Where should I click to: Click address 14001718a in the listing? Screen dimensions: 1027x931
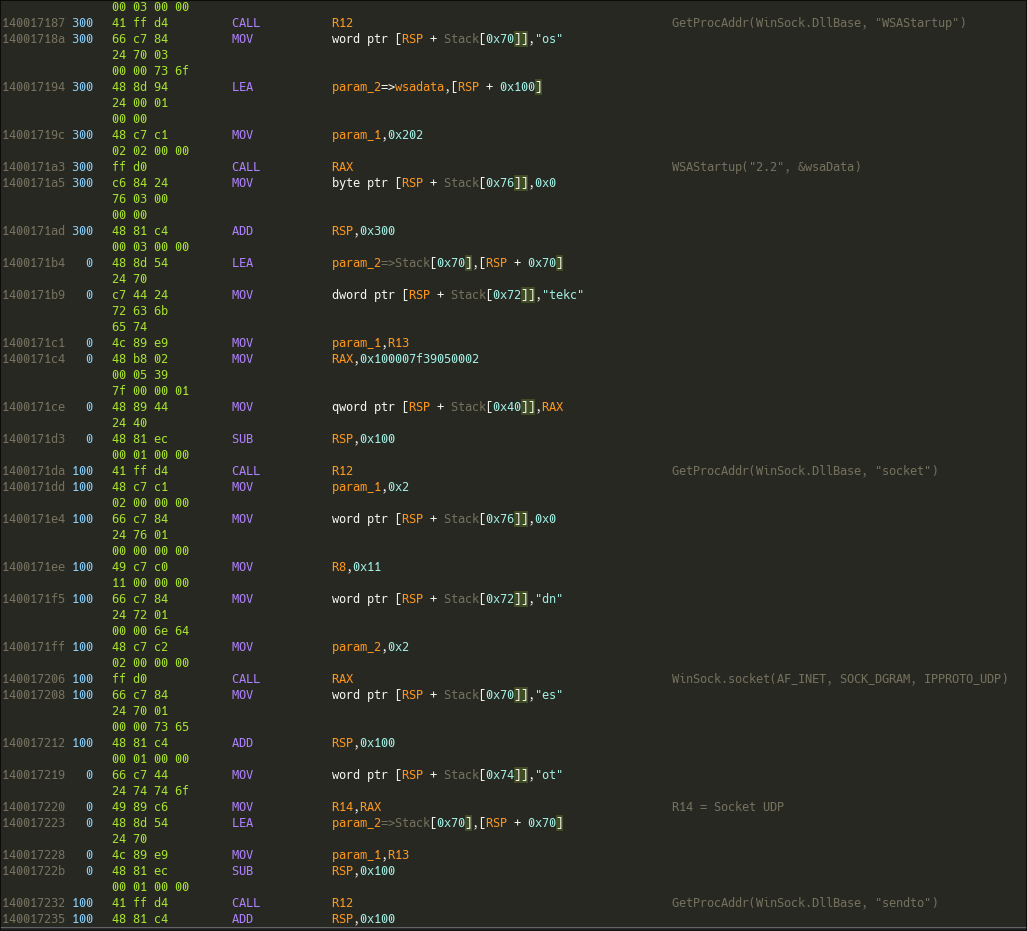tap(33, 39)
